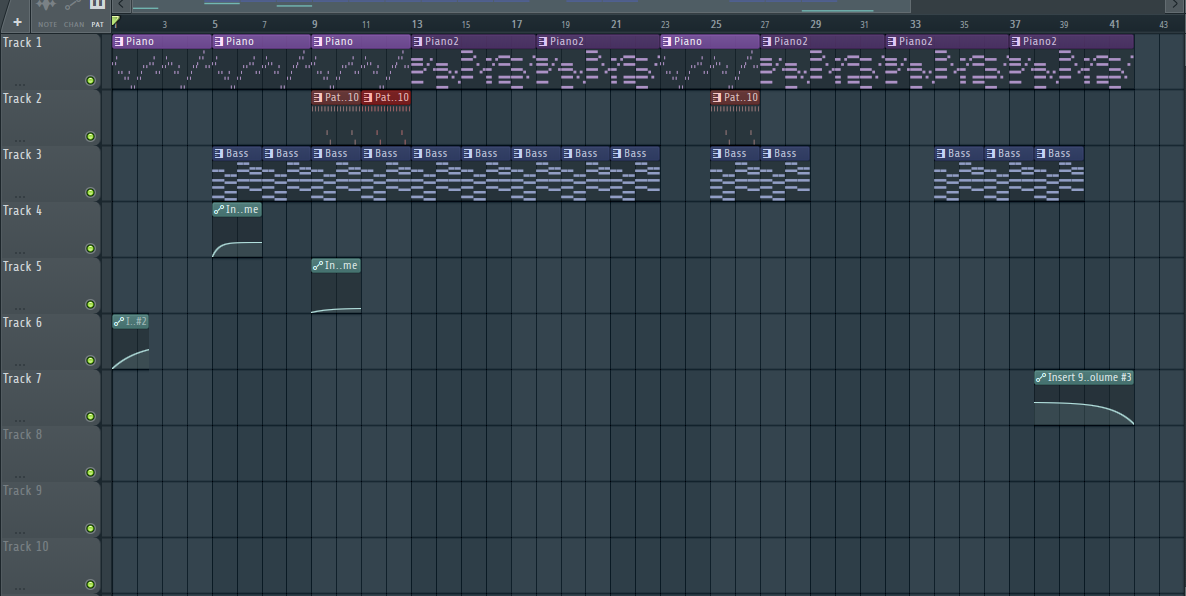This screenshot has height=596, width=1186.
Task: Click automation icon of In..me clip on Track 4
Action: pos(219,210)
